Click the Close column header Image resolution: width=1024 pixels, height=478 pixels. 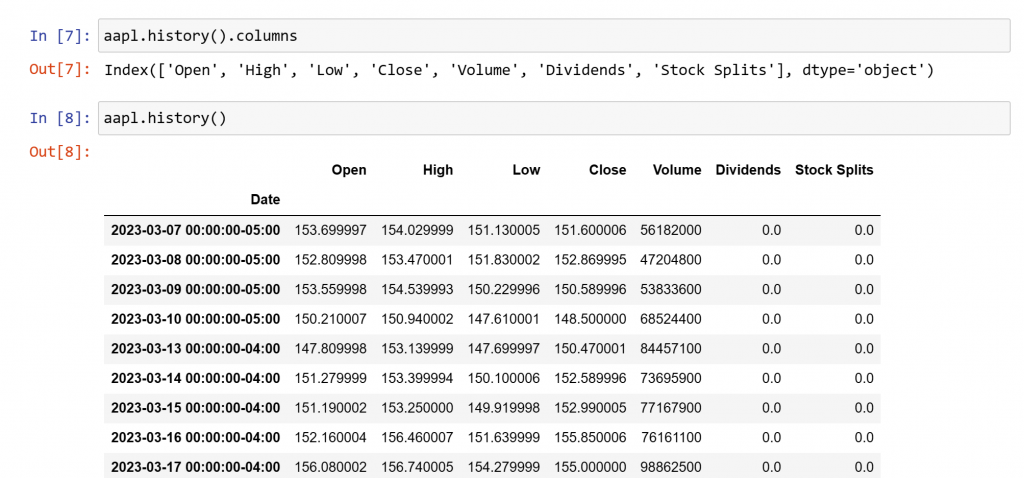(x=607, y=170)
